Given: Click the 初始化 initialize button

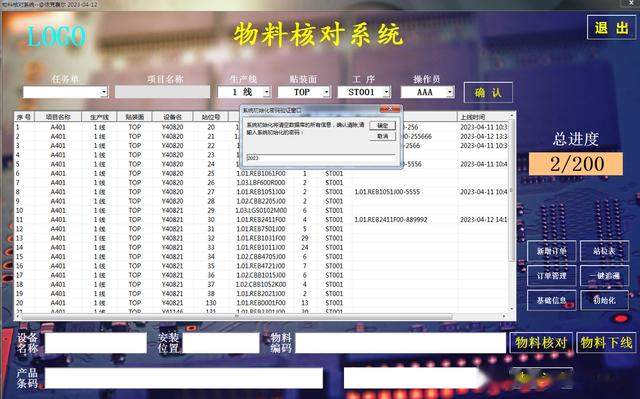Looking at the screenshot, I should click(604, 300).
